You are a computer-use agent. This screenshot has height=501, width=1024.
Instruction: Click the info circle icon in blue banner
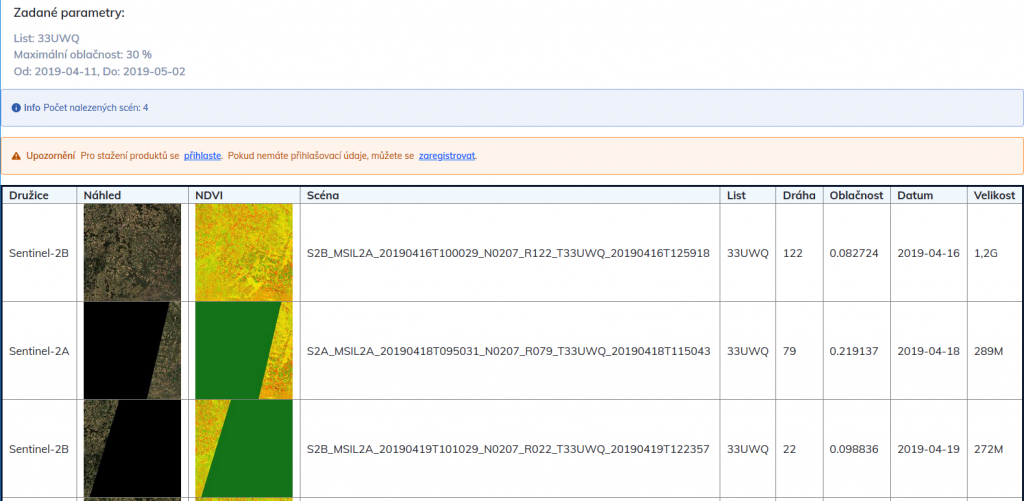pos(16,108)
